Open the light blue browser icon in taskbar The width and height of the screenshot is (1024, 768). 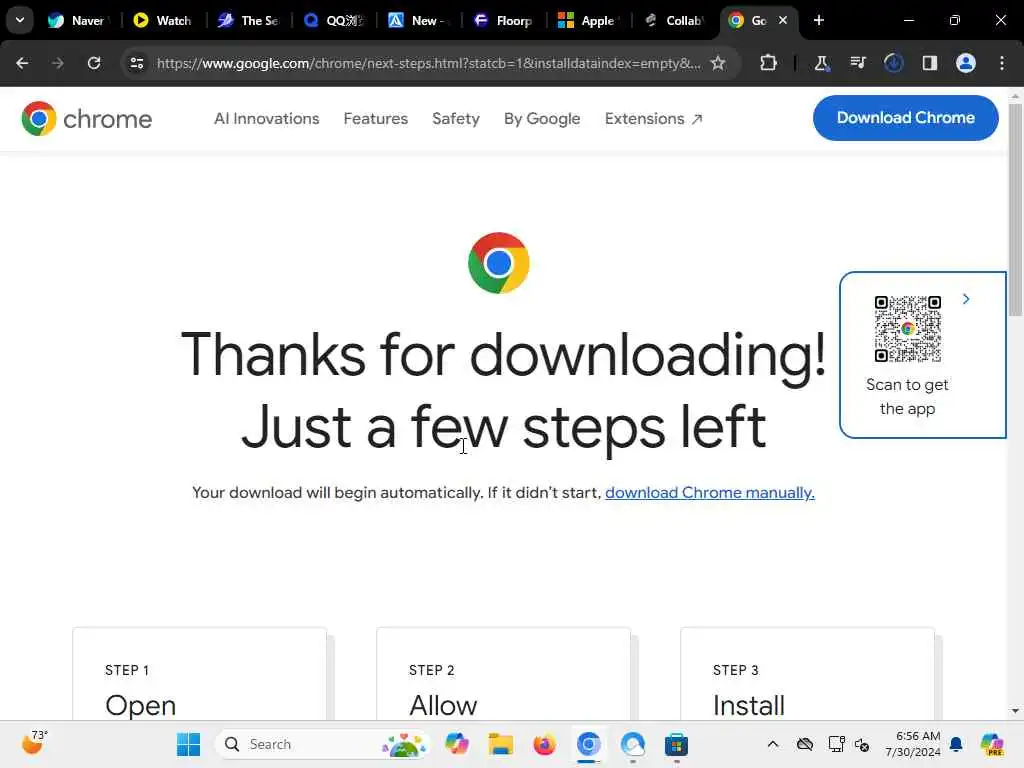point(632,744)
